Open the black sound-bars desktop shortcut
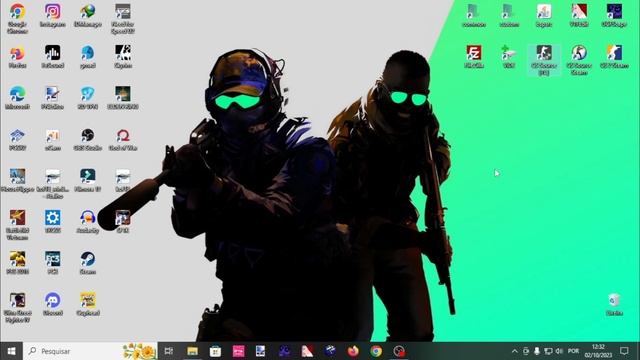Image resolution: width=640 pixels, height=360 pixels. pyautogui.click(x=53, y=57)
